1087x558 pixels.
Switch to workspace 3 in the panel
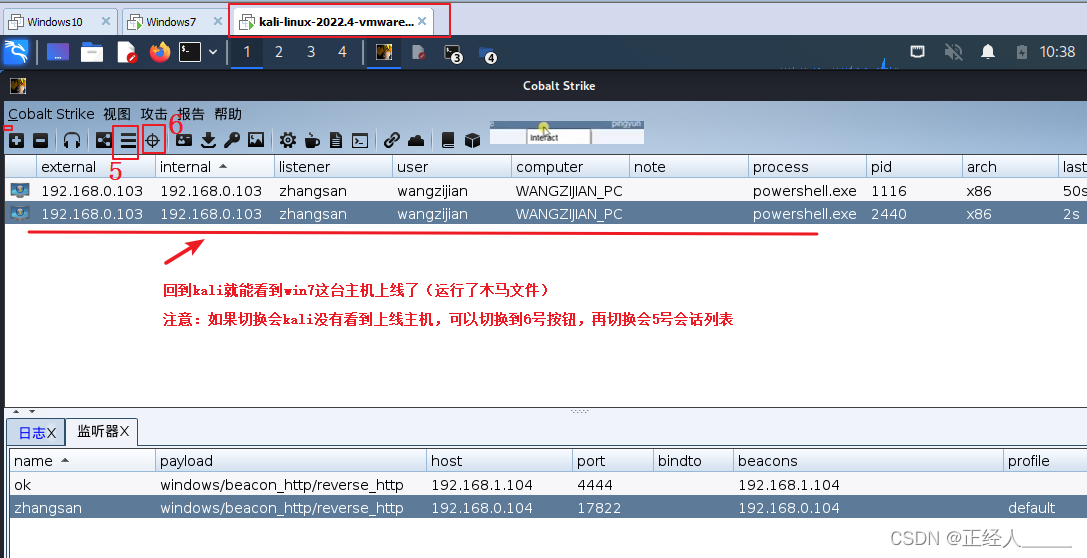(x=311, y=52)
